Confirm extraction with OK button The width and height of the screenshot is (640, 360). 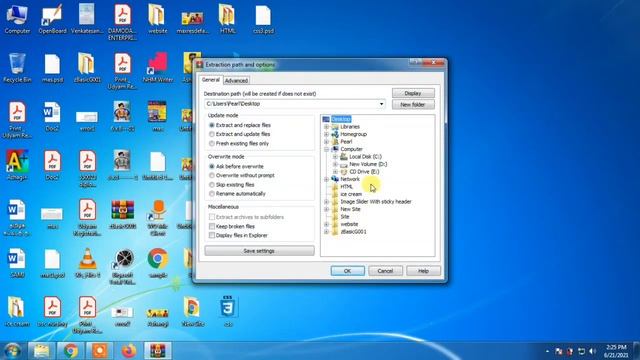[347, 271]
